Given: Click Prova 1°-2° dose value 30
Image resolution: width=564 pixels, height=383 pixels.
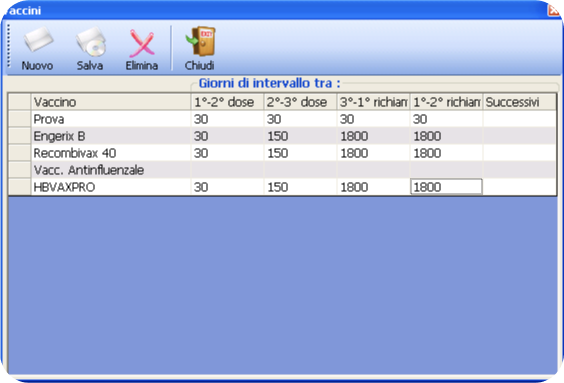Looking at the screenshot, I should coord(227,119).
